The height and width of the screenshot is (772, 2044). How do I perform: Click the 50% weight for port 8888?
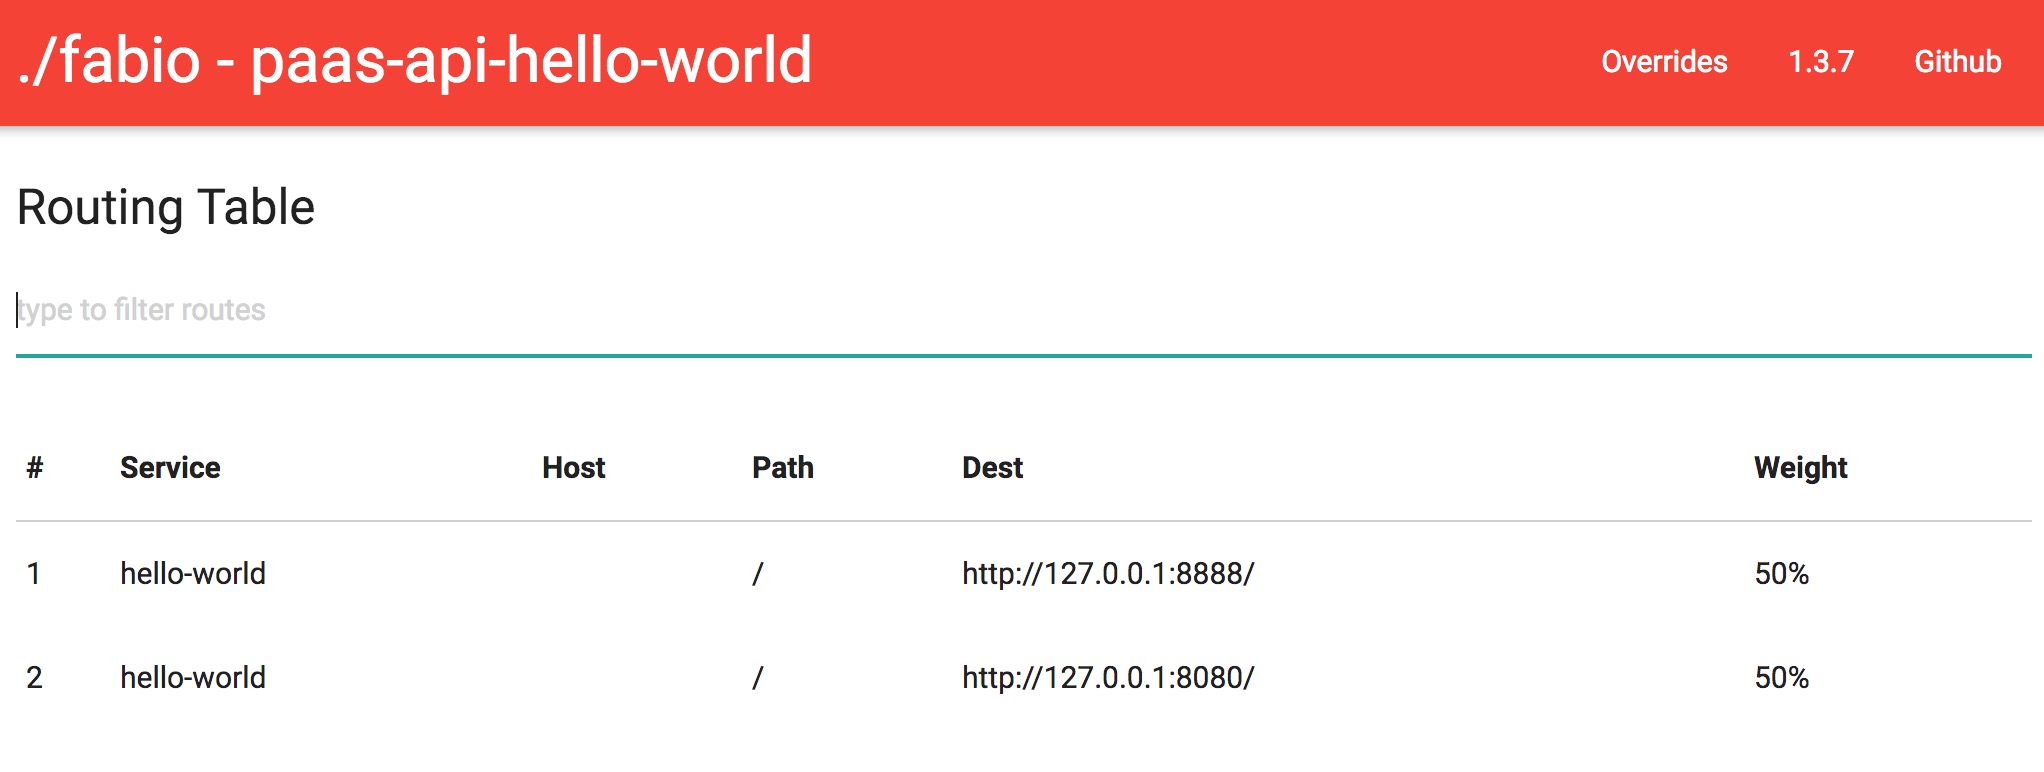(x=1782, y=574)
